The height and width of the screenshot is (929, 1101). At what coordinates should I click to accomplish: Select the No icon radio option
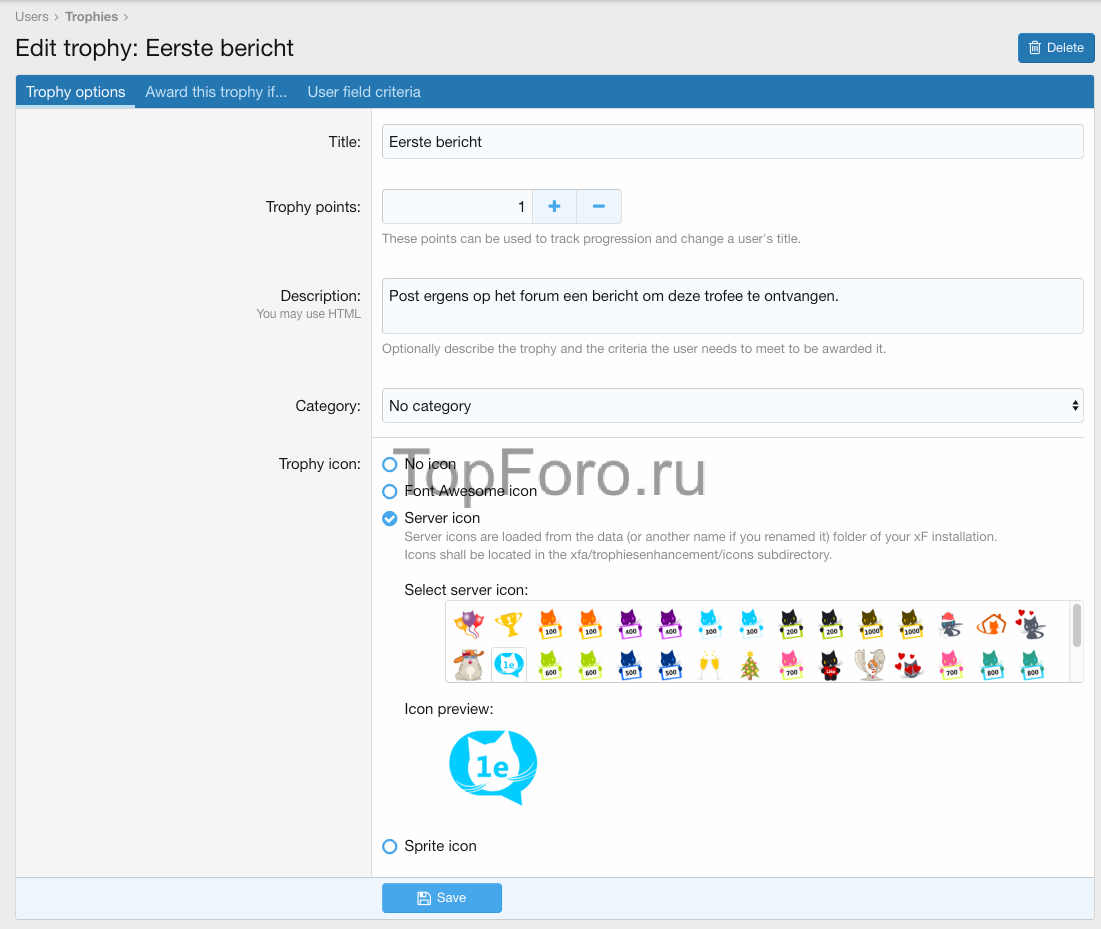click(390, 464)
